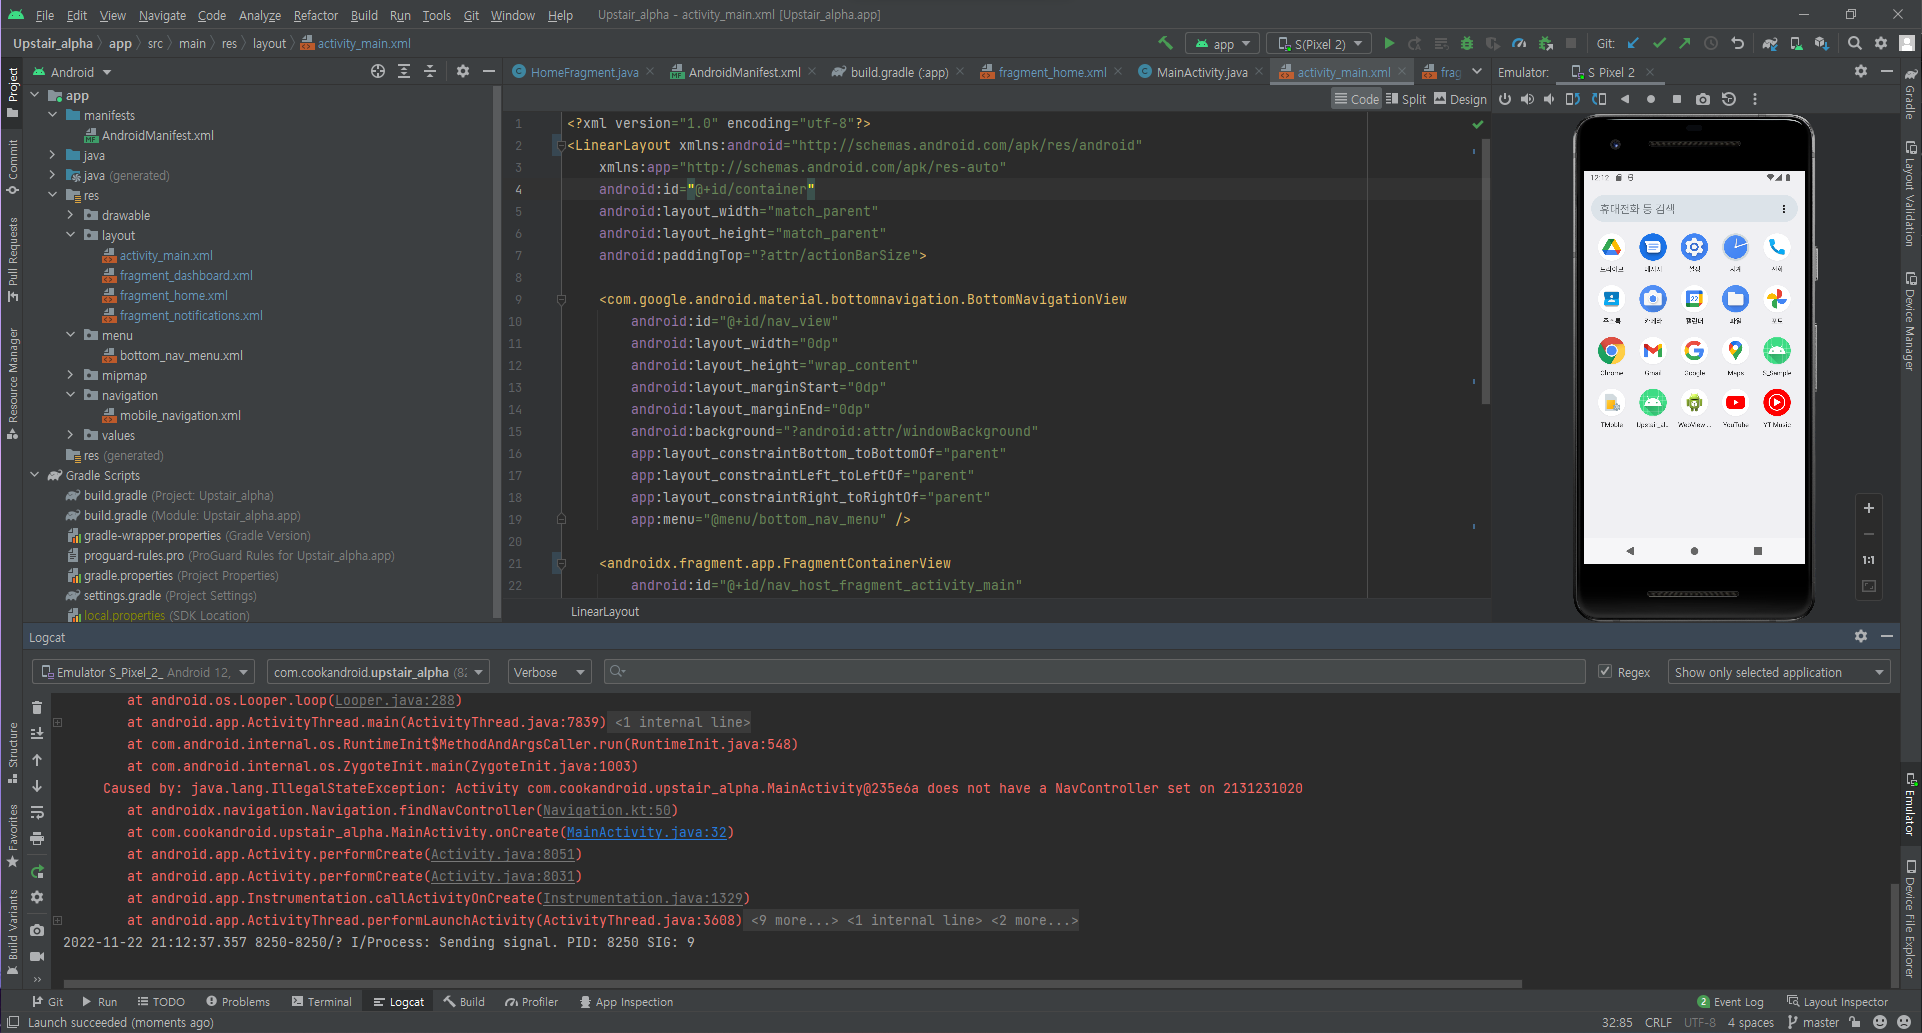Click the emulator Overview square toolbar icon

[1677, 99]
